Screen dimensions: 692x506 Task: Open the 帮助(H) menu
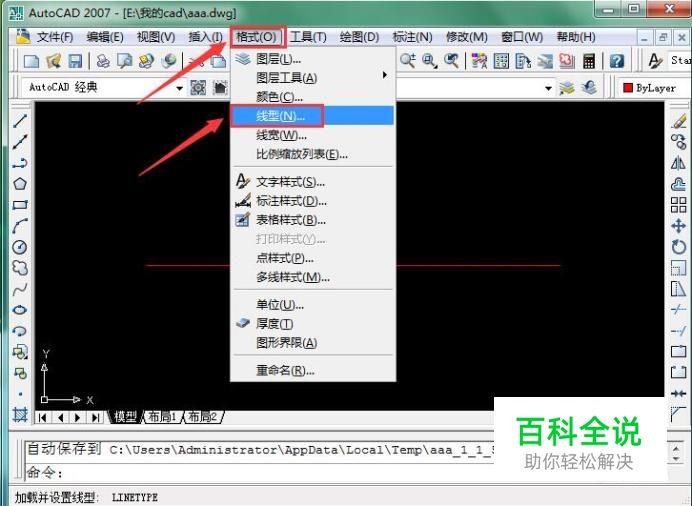(576, 37)
